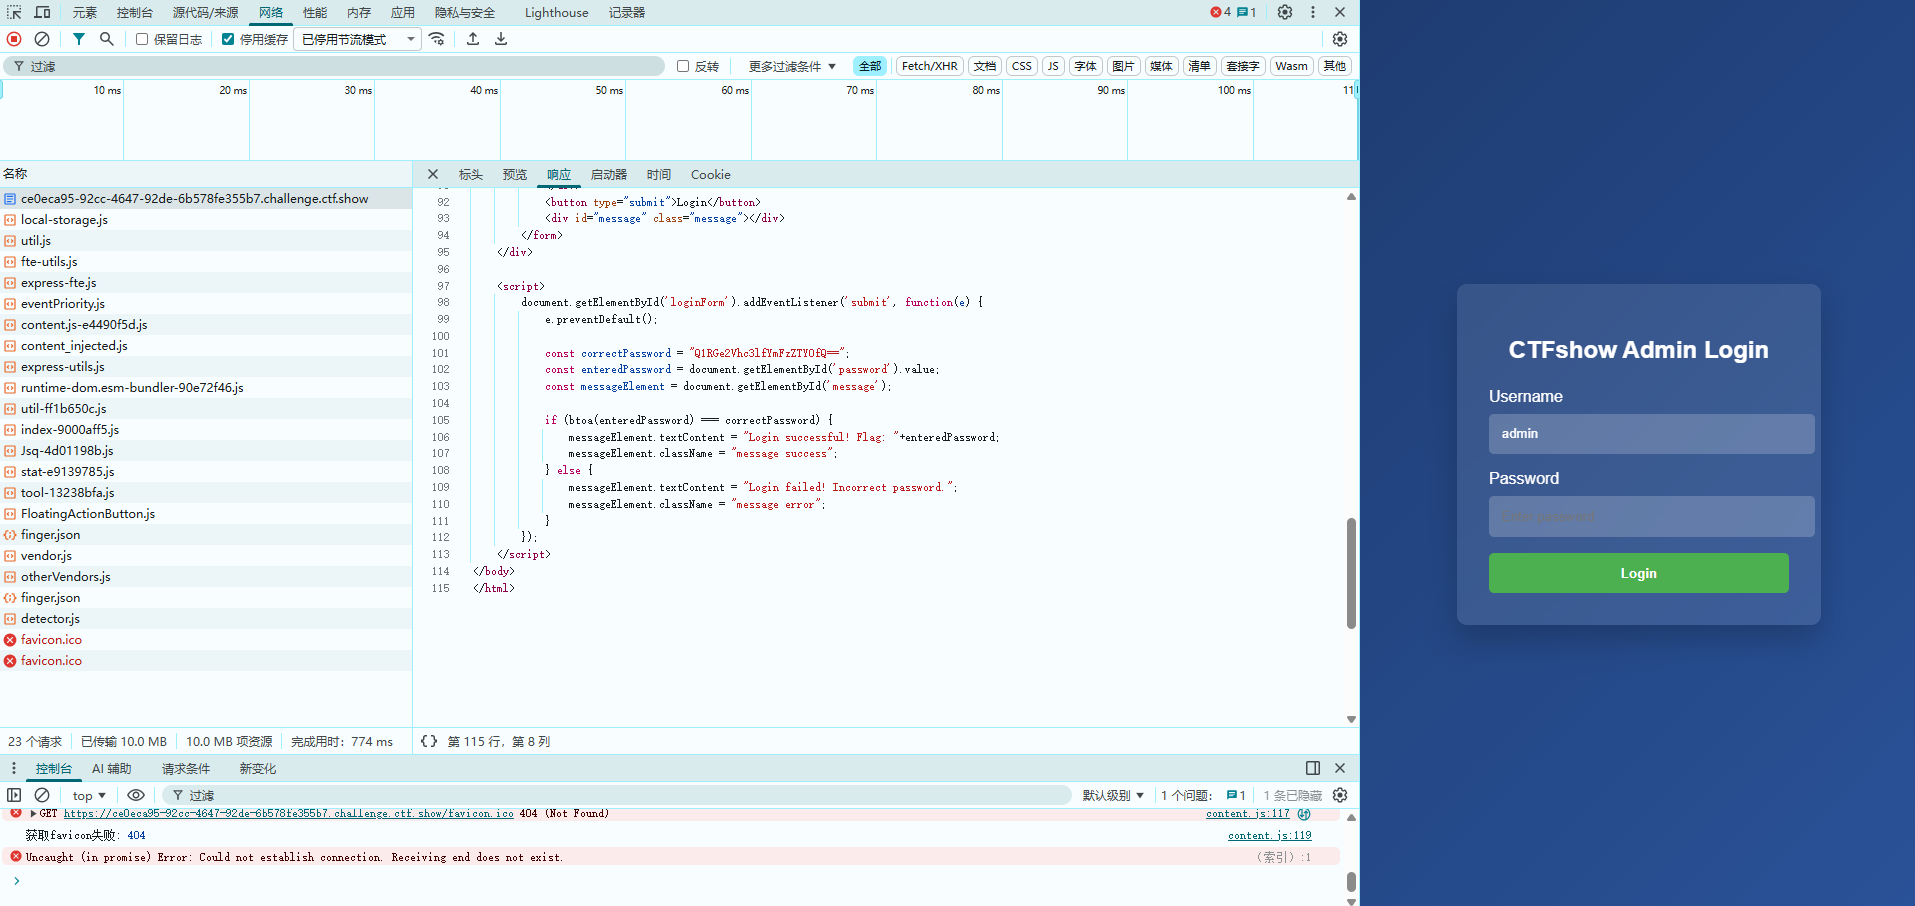The image size is (1915, 906).
Task: Click the 50 ms timeline overview marker
Action: [x=609, y=90]
